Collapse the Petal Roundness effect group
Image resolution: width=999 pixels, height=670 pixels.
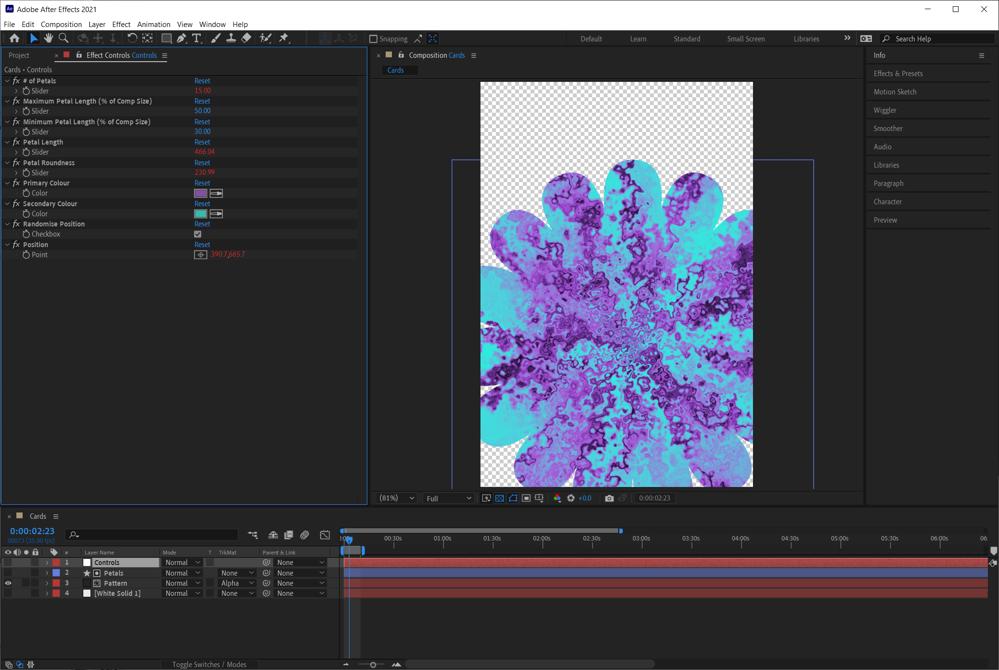click(x=7, y=163)
